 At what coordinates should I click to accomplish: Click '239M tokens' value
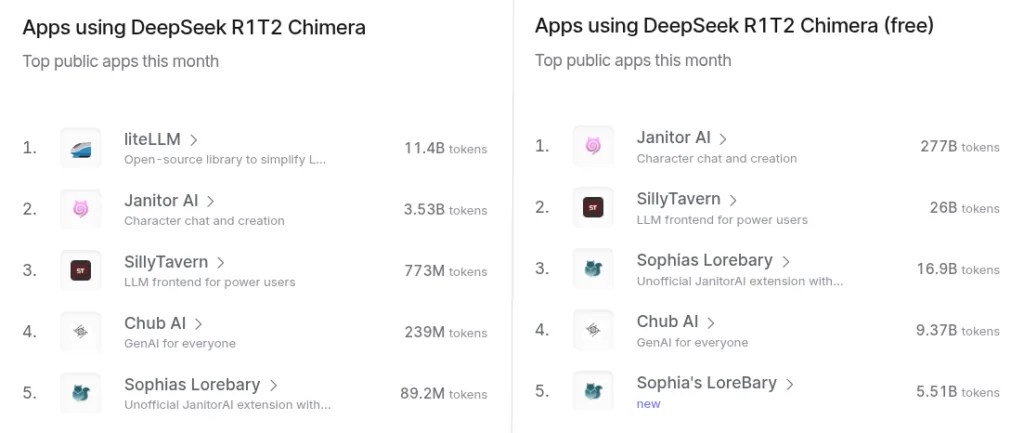(446, 332)
